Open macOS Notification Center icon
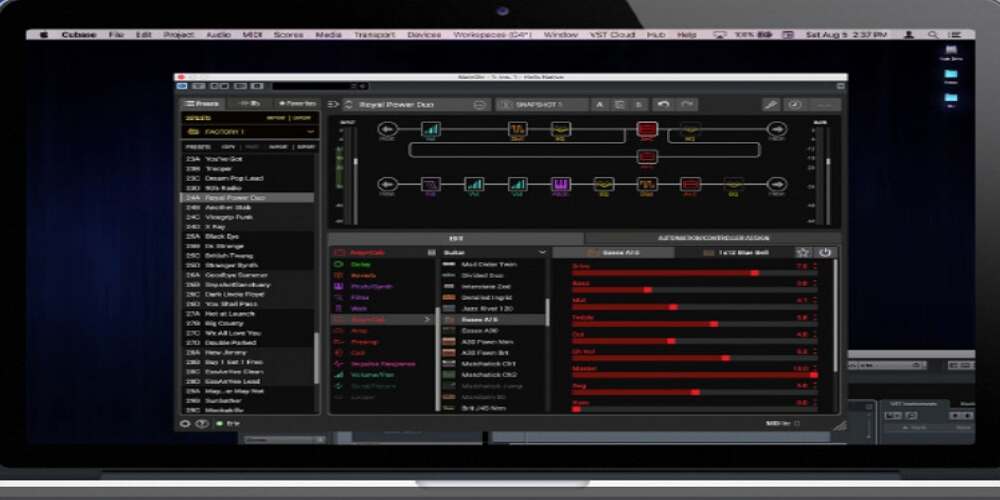 coord(955,34)
